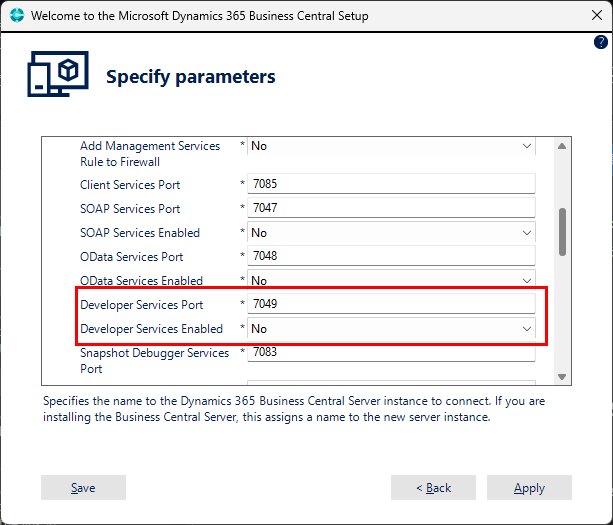Go to previous step with Back button
Viewport: 613px width, 525px height.
(434, 488)
